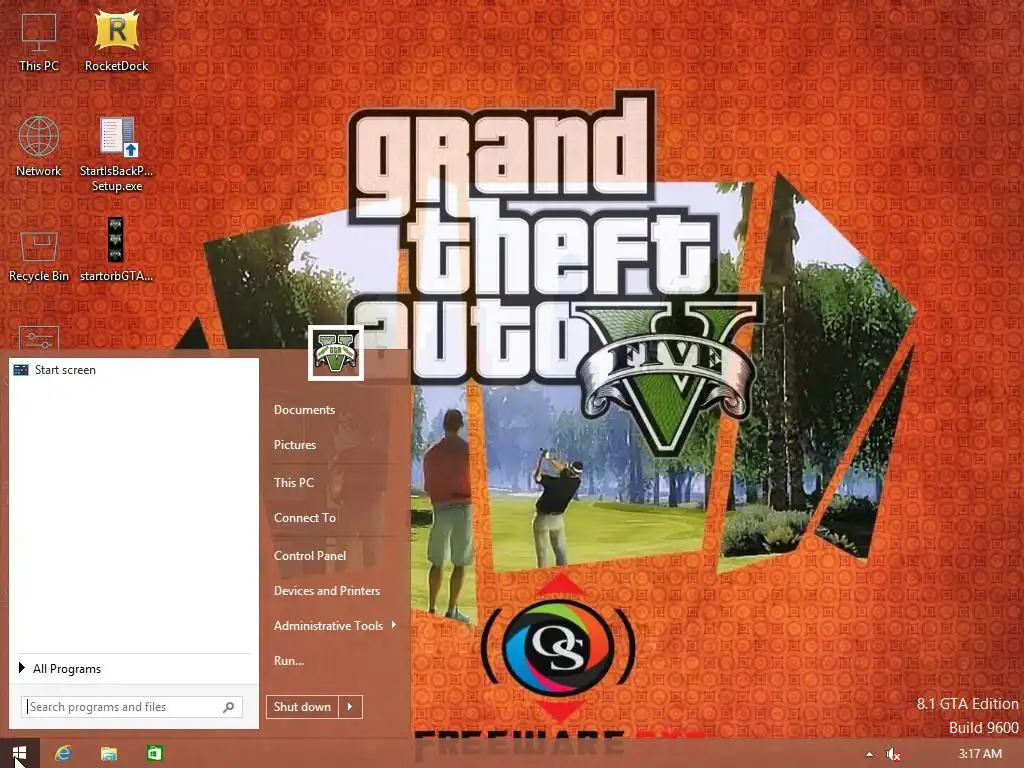Click Run... in Start menu
This screenshot has height=768, width=1024.
click(x=289, y=661)
